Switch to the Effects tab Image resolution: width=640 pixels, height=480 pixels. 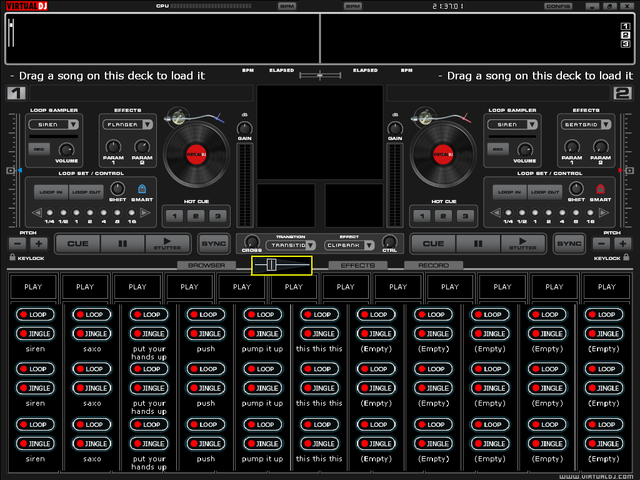pyautogui.click(x=358, y=265)
